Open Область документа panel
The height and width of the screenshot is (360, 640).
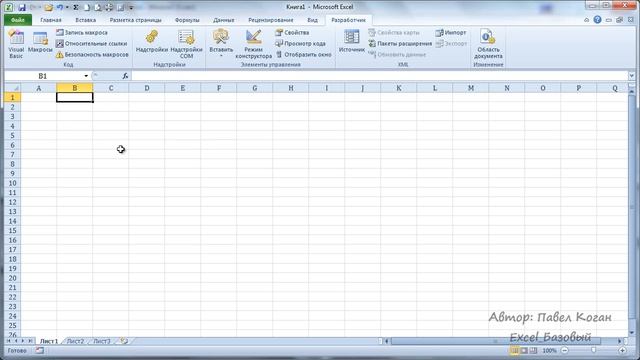[488, 44]
